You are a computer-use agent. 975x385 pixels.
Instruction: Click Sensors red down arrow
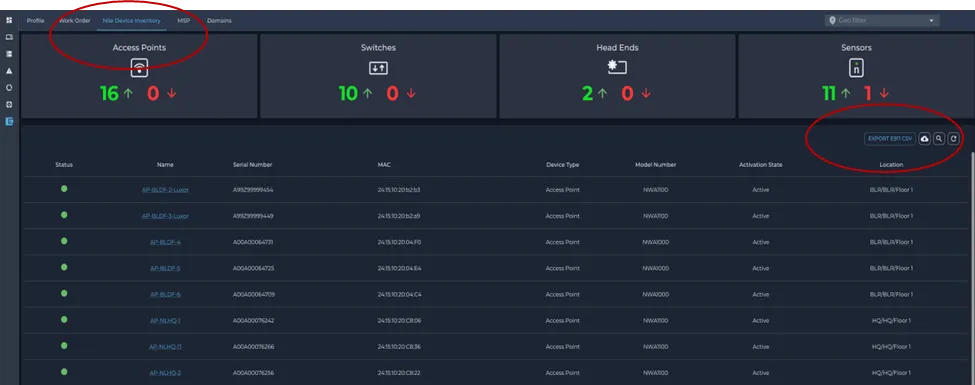tap(884, 93)
